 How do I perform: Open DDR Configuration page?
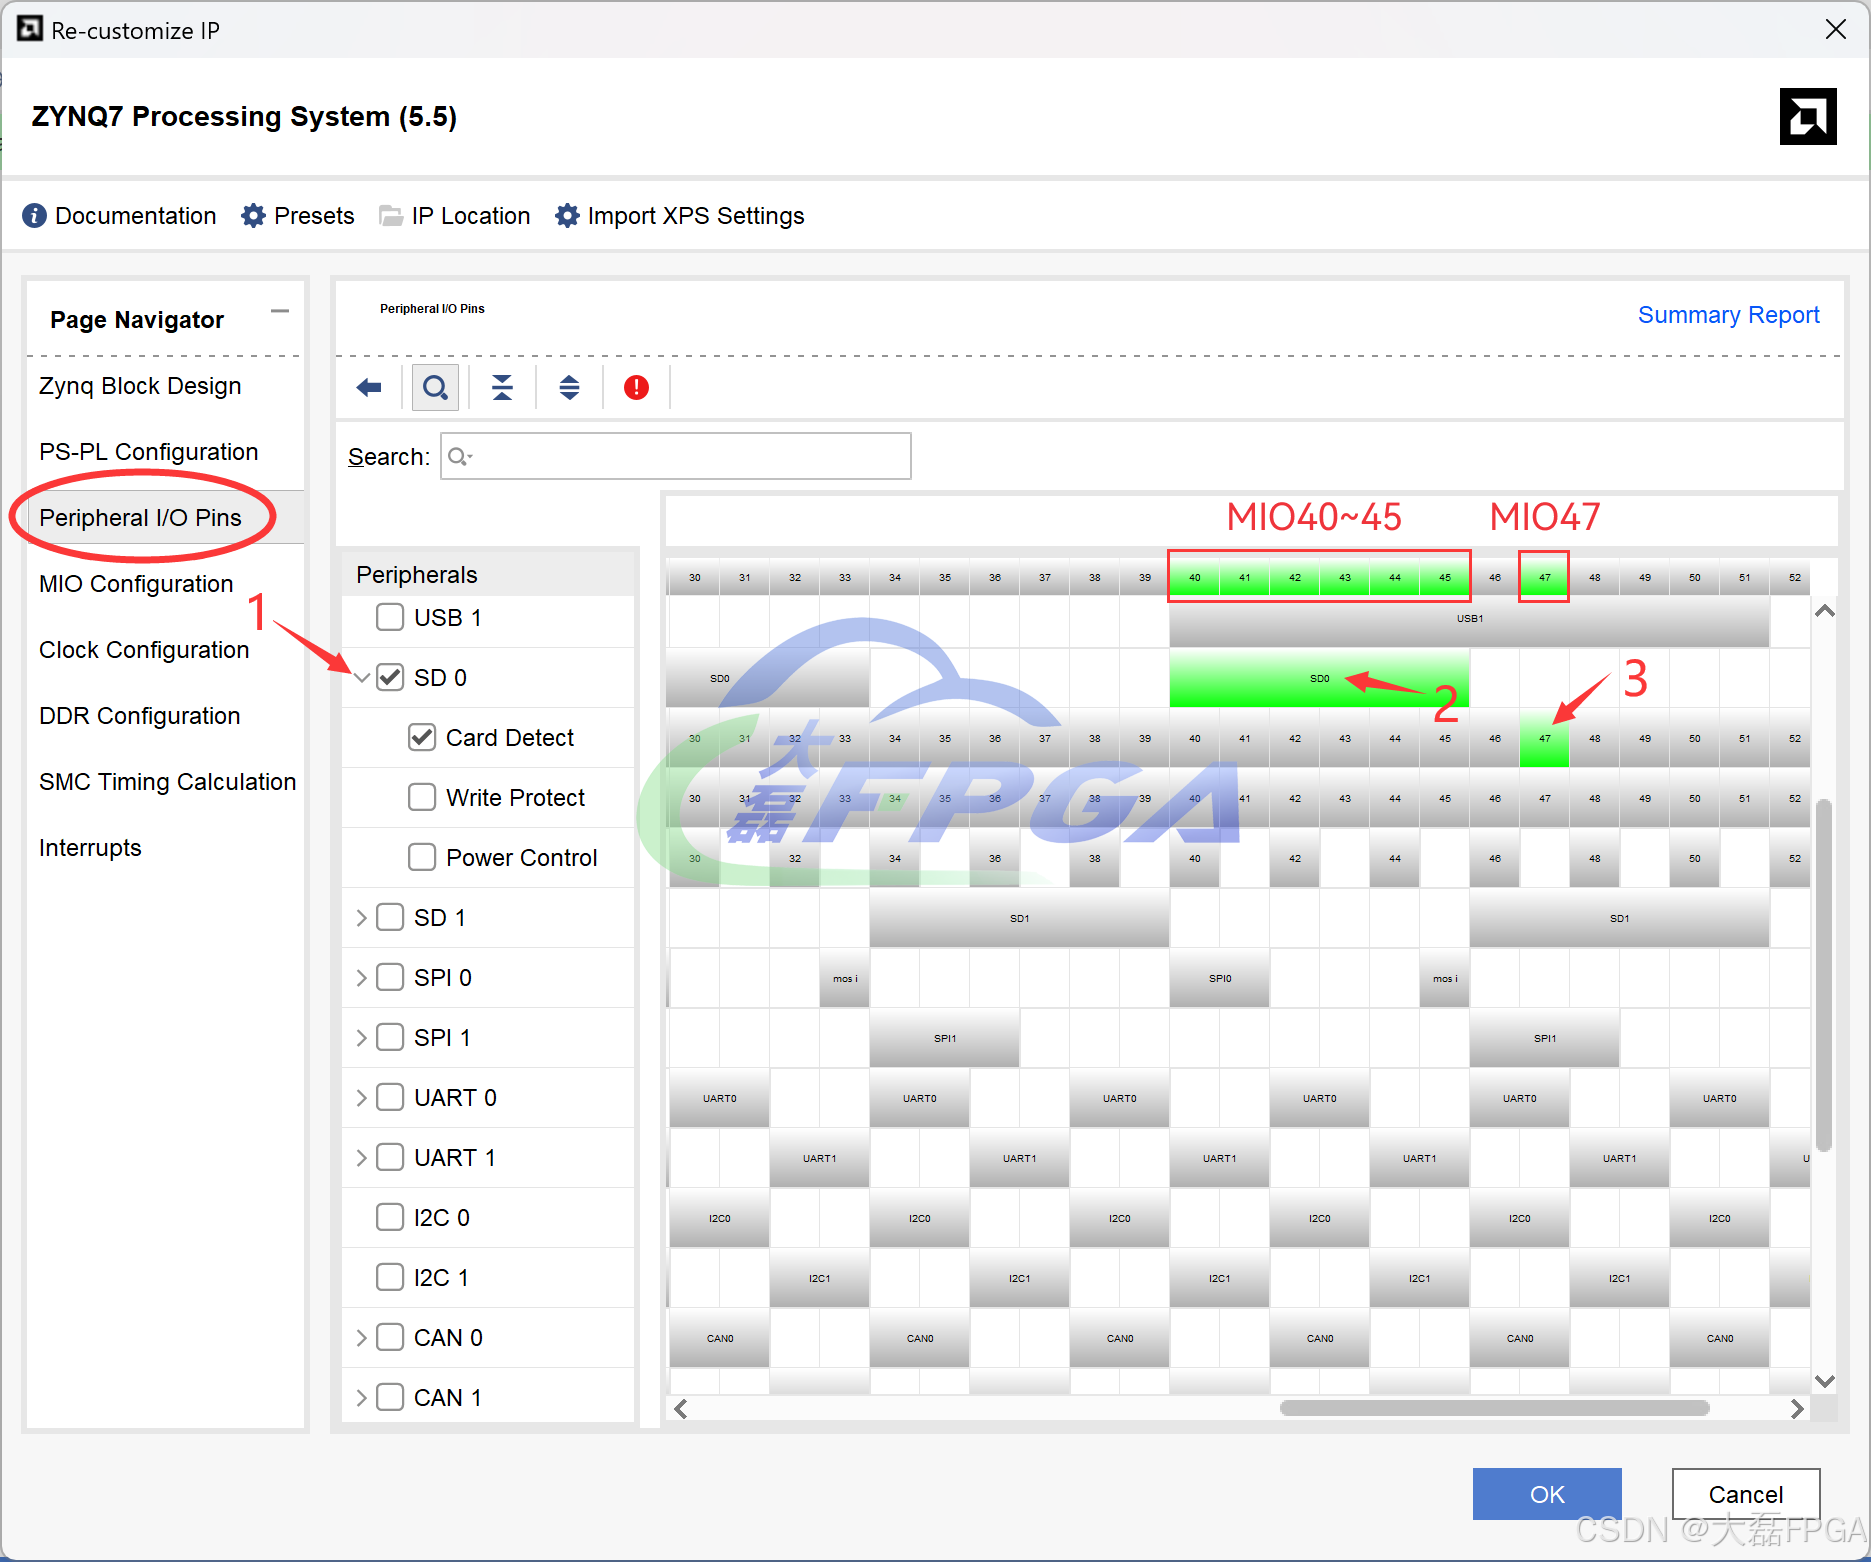[x=139, y=716]
